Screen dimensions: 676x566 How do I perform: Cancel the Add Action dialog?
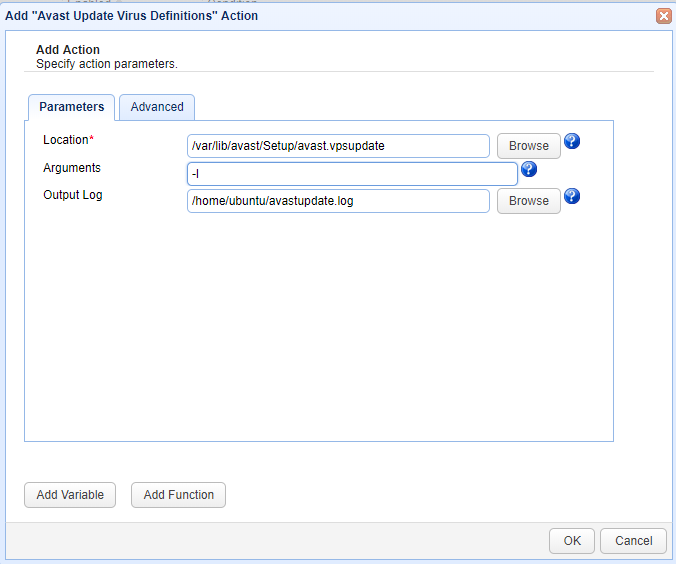(633, 541)
